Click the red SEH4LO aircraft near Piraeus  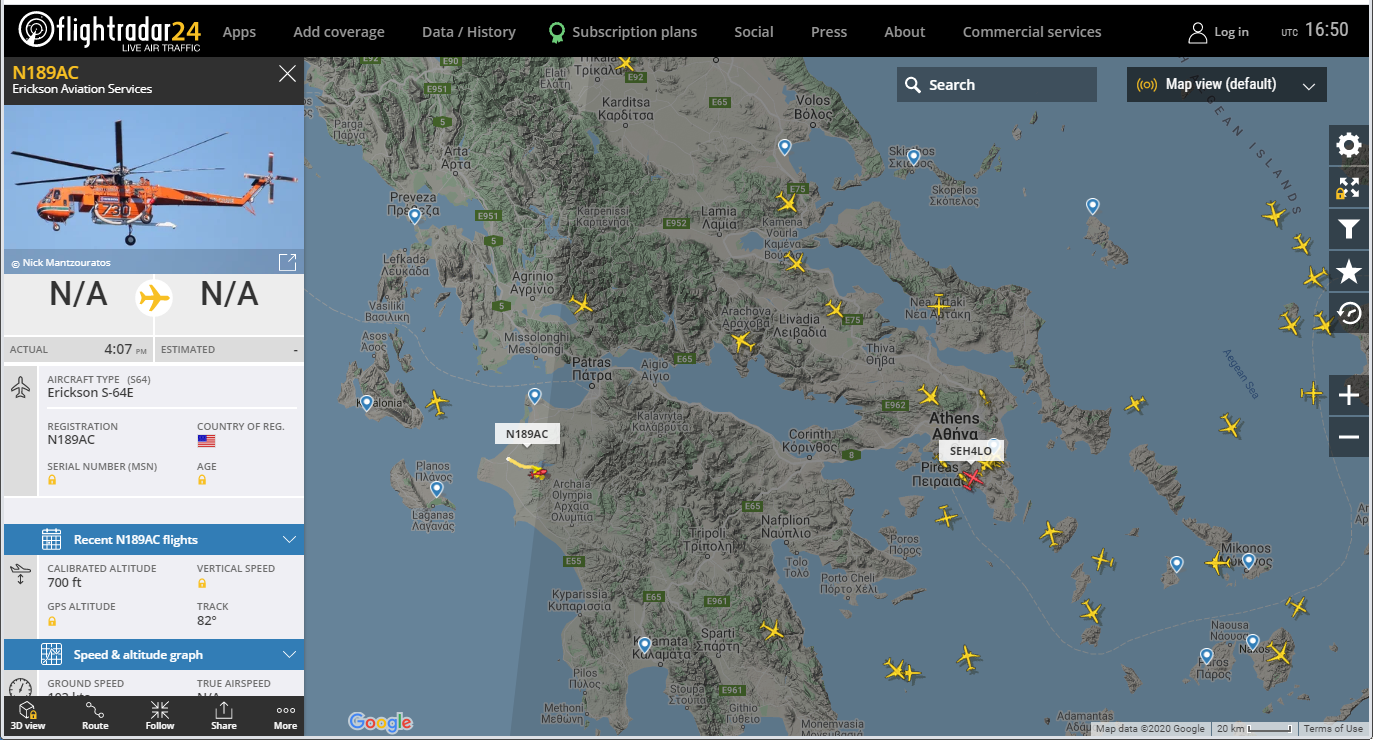pyautogui.click(x=971, y=479)
